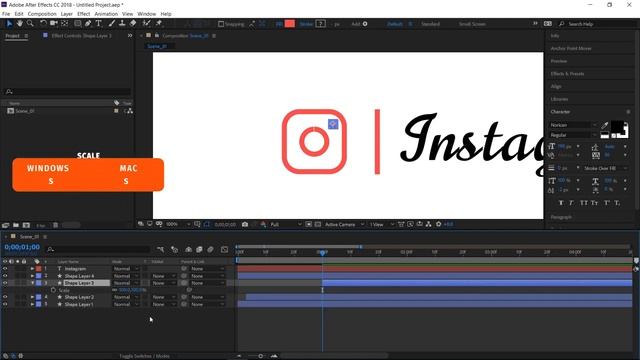Toggle the Snapping checkbox
Image resolution: width=640 pixels, height=360 pixels.
[221, 24]
